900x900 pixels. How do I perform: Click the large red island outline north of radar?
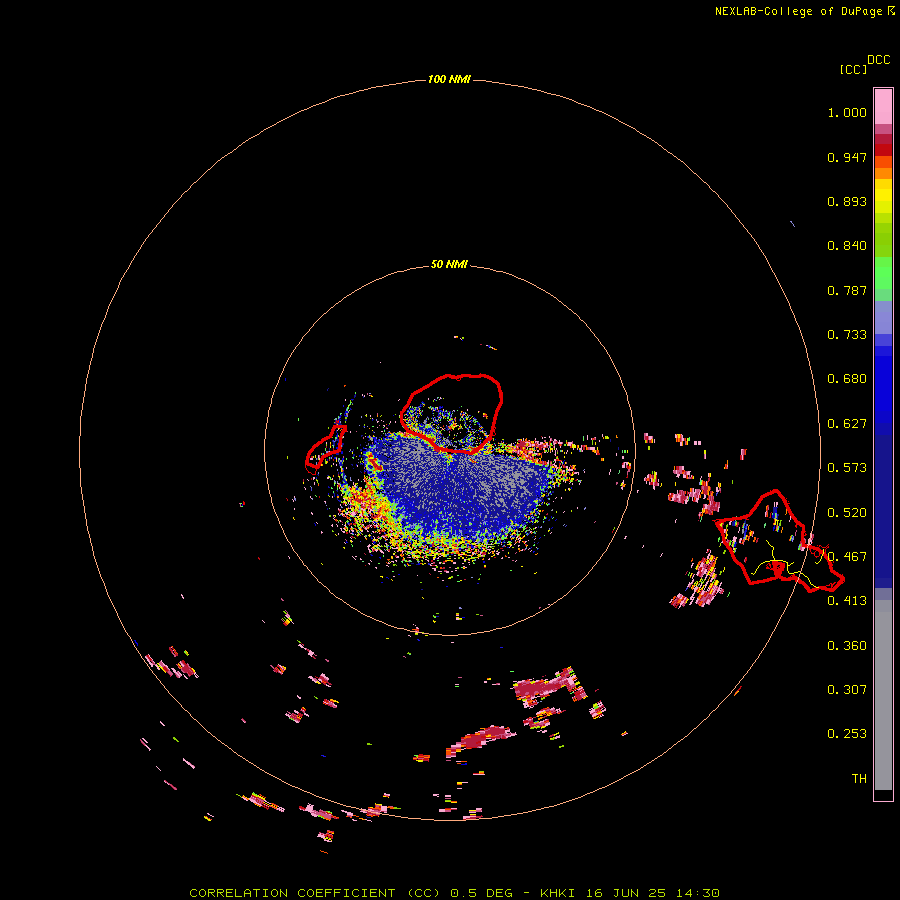click(452, 413)
